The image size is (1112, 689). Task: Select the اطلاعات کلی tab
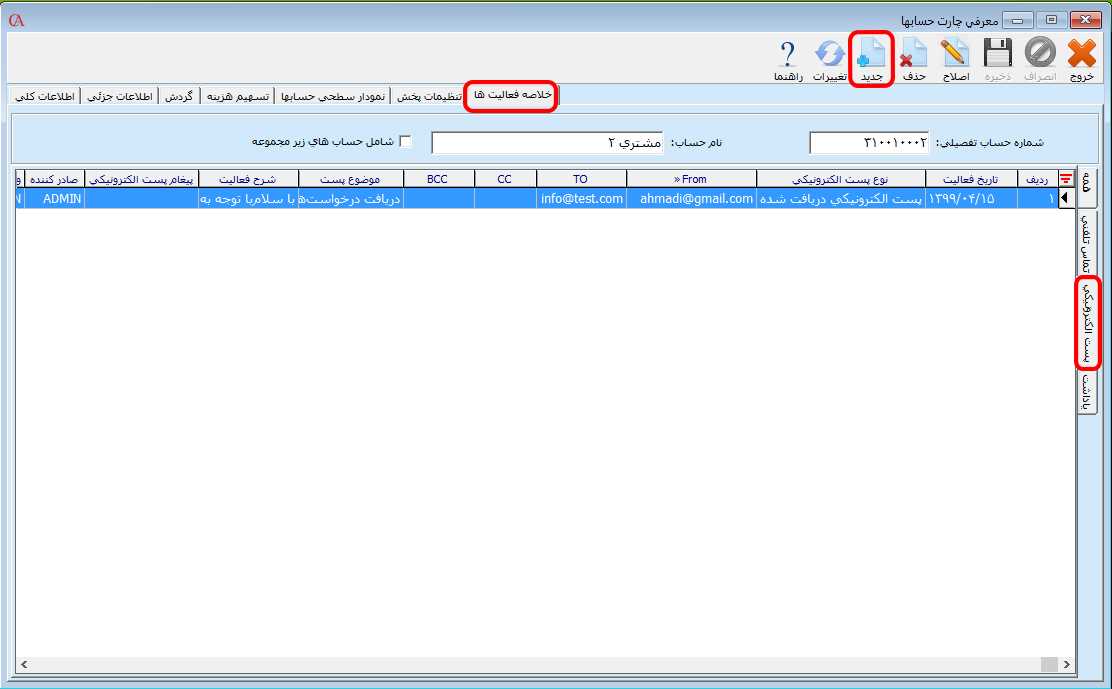pos(42,96)
